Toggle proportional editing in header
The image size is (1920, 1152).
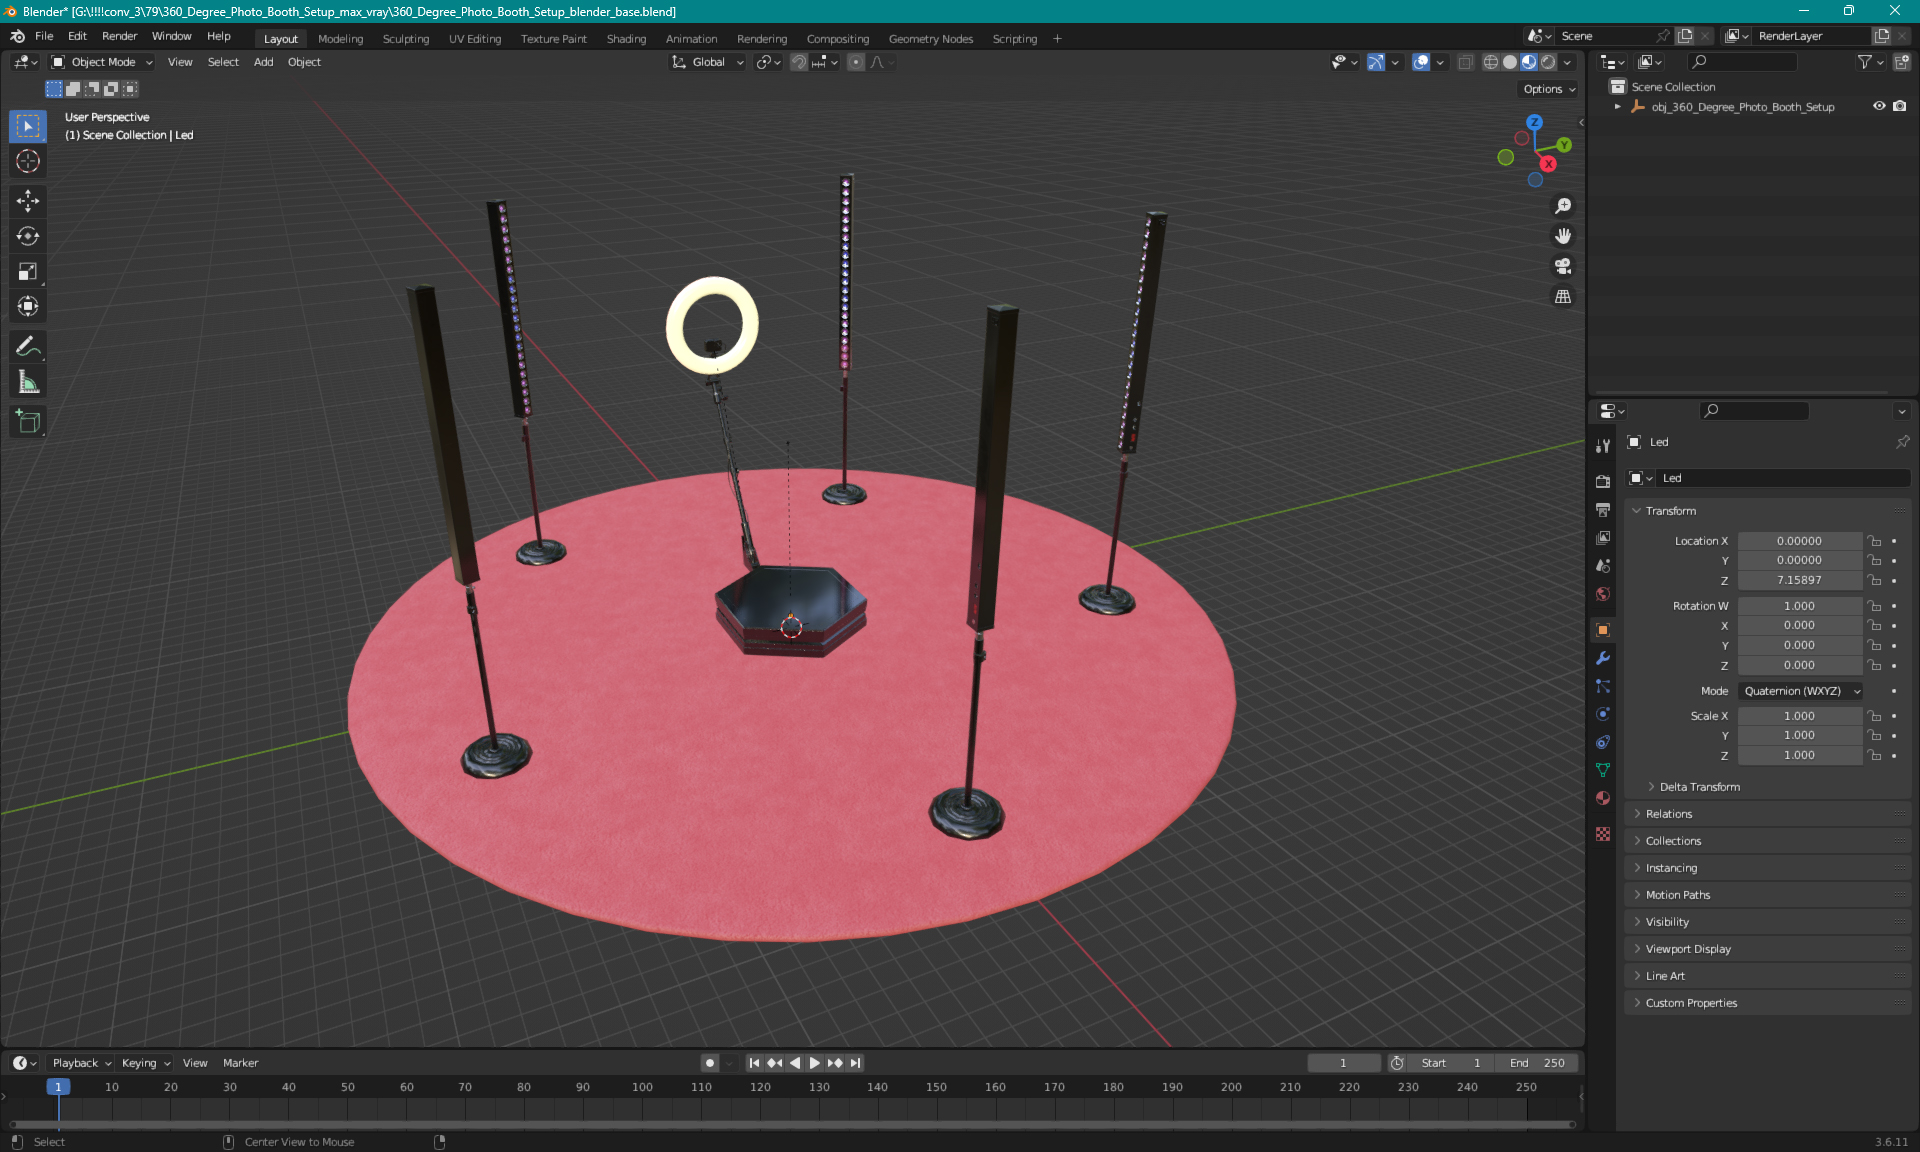point(856,62)
